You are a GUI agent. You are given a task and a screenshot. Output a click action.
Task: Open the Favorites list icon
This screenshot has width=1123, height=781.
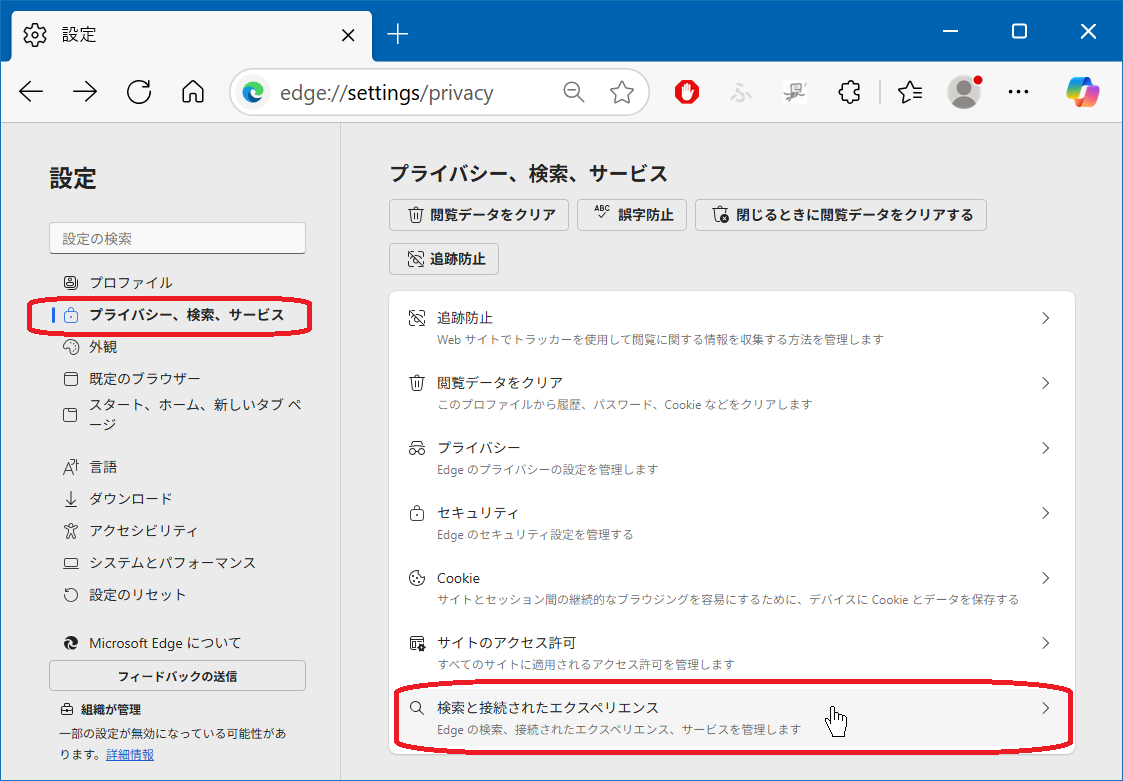(x=909, y=93)
